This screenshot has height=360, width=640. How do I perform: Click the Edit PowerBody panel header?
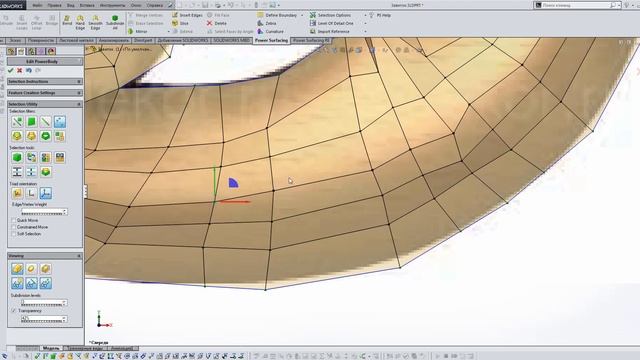click(45, 61)
